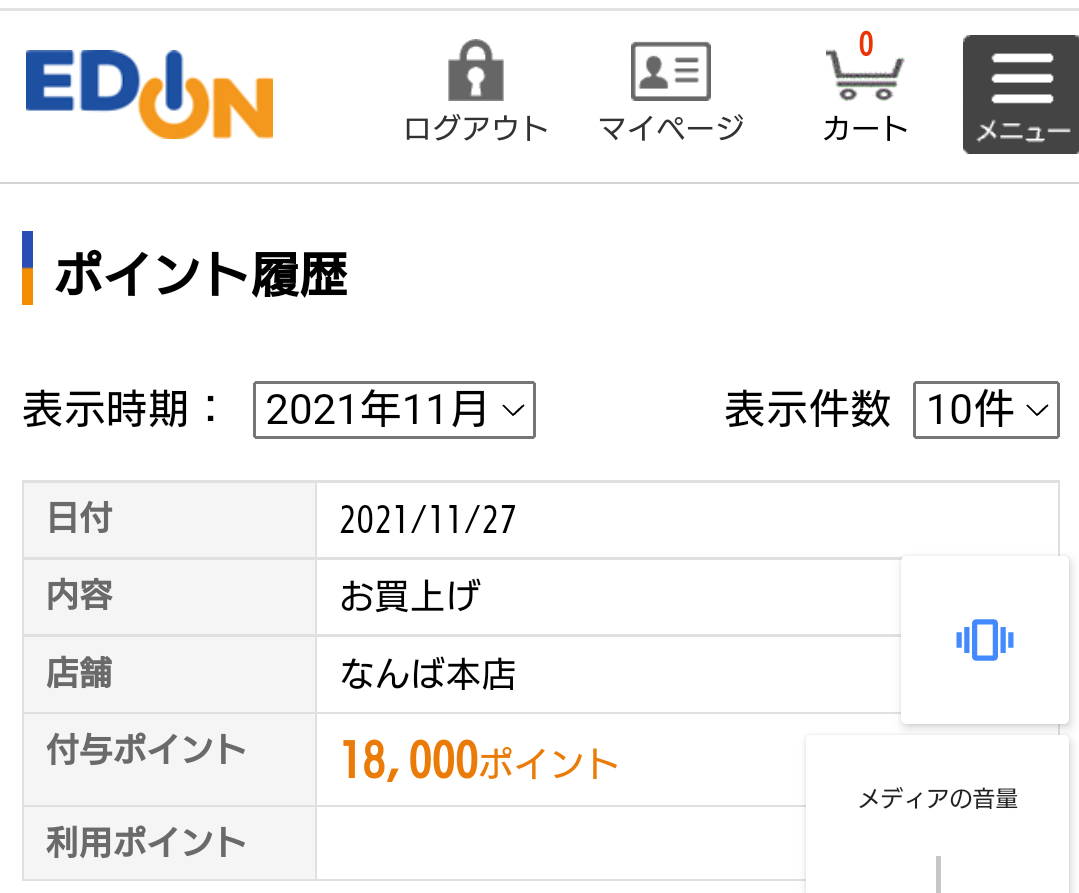This screenshot has width=1079, height=893.
Task: Open the hamburger menu button
Action: 1020,95
